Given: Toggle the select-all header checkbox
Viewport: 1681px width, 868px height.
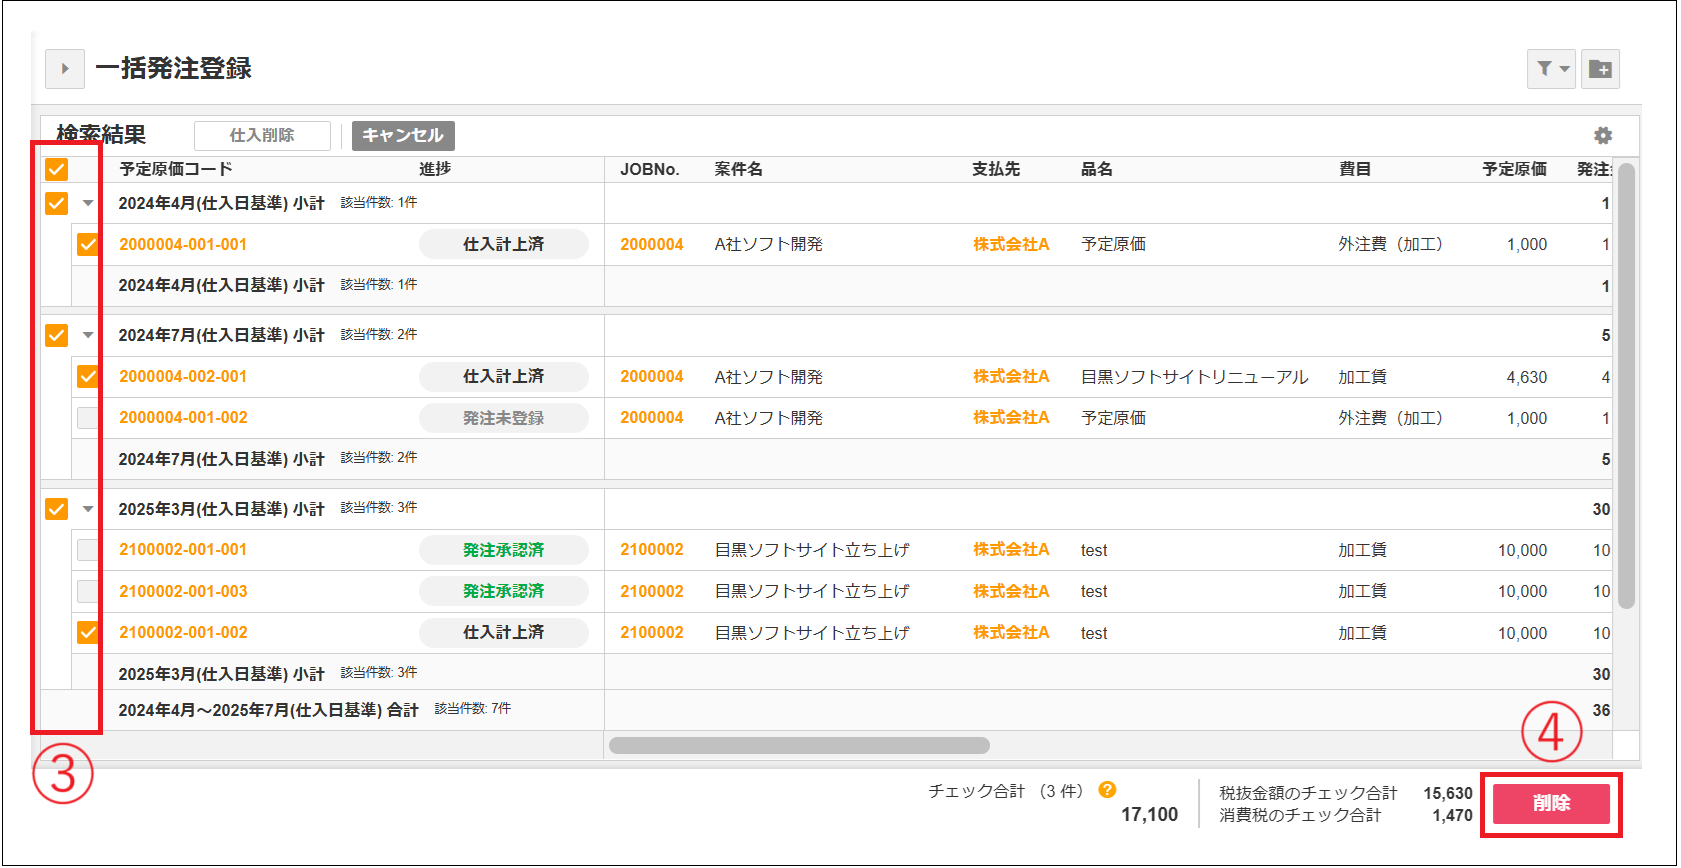Looking at the screenshot, I should (57, 169).
